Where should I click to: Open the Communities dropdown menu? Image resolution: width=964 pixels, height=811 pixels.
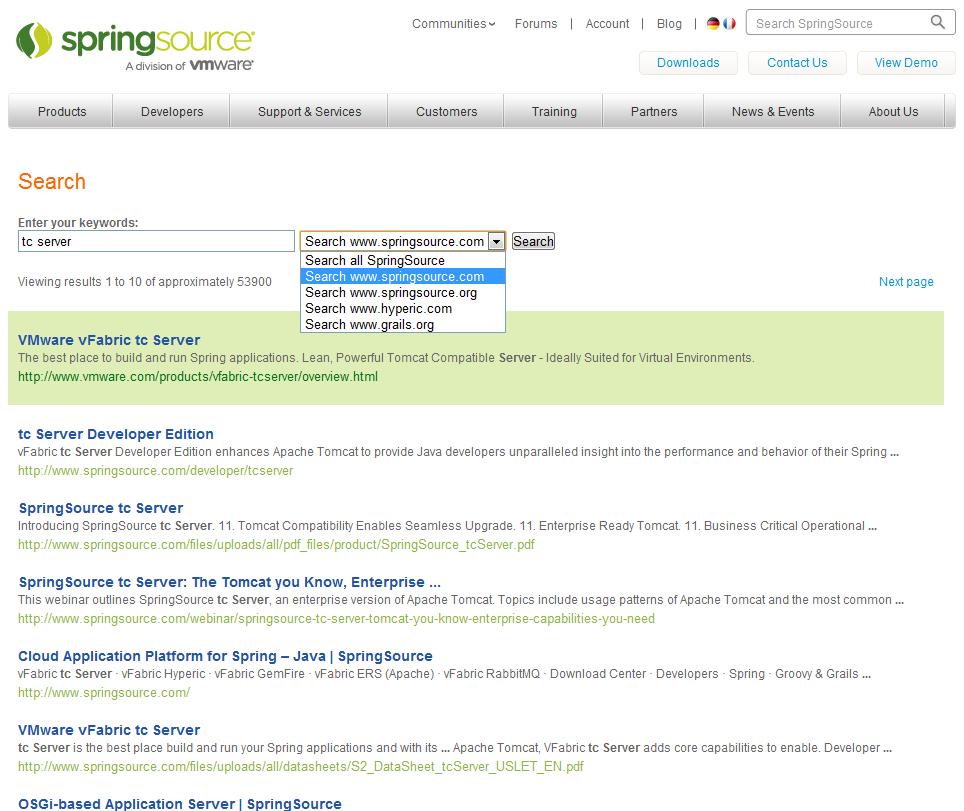pos(454,23)
